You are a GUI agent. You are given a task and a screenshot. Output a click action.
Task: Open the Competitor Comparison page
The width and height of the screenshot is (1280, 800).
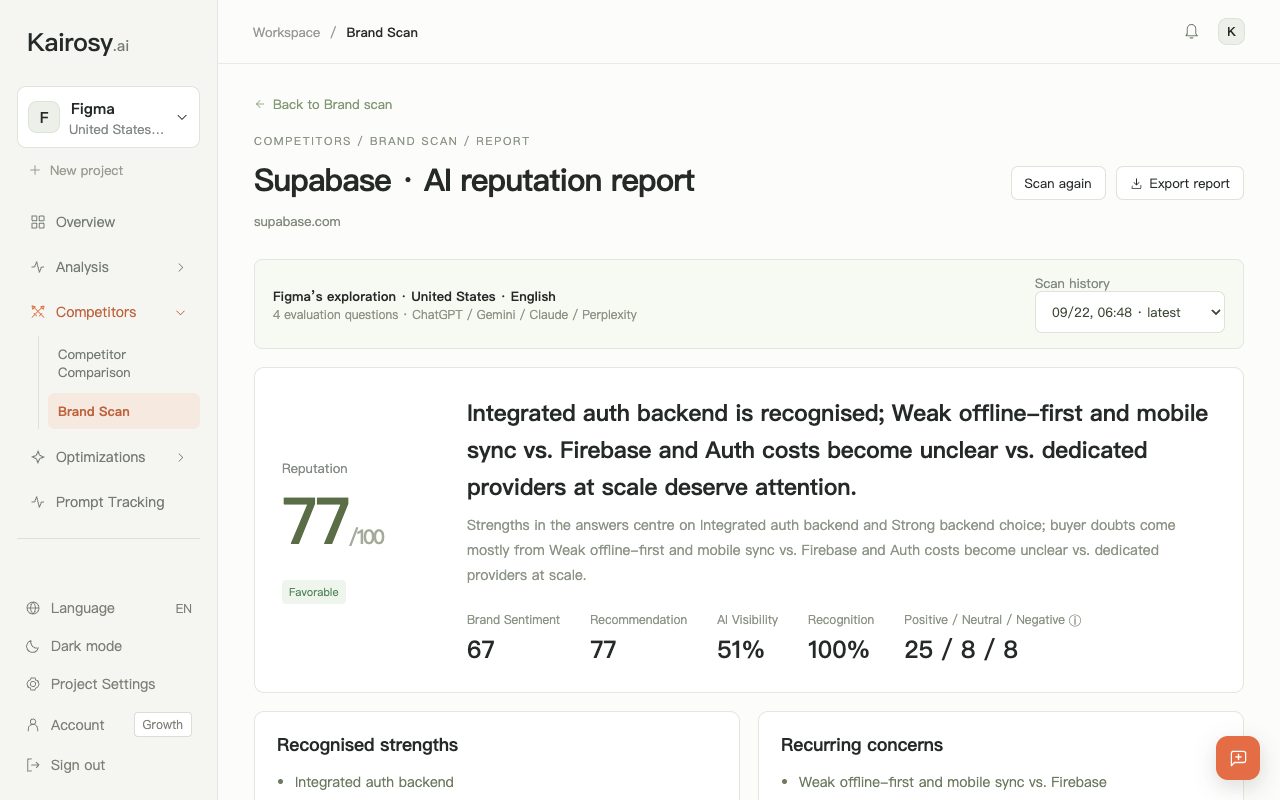tap(94, 363)
